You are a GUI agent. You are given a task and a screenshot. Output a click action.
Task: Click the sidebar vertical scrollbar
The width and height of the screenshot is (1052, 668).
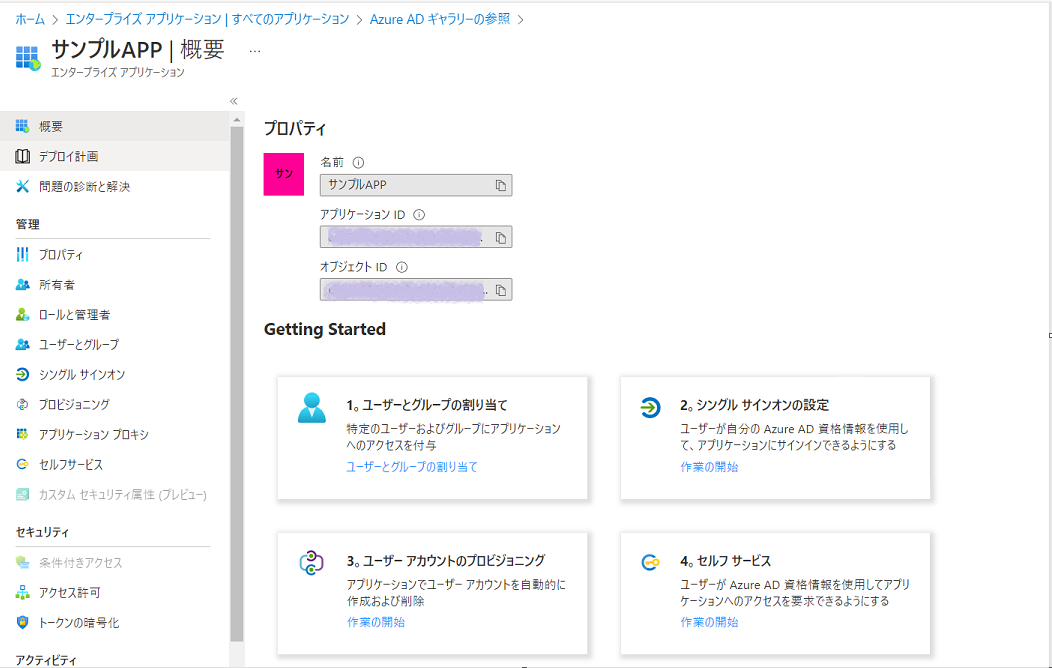click(237, 384)
